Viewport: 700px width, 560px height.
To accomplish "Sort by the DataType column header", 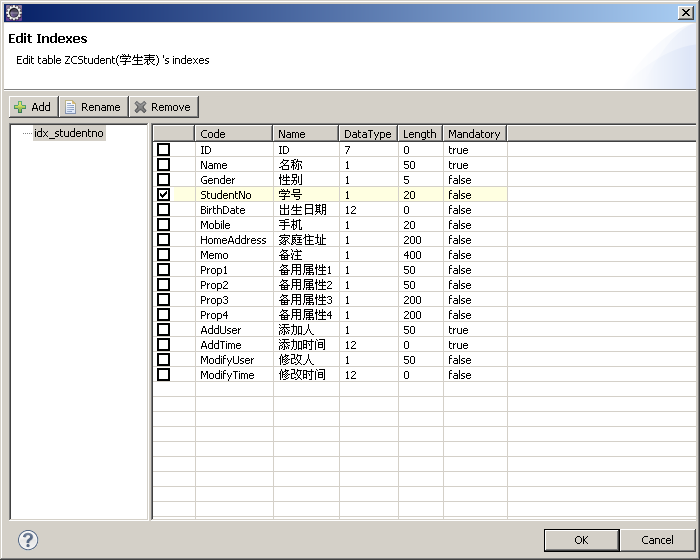I will (x=367, y=133).
